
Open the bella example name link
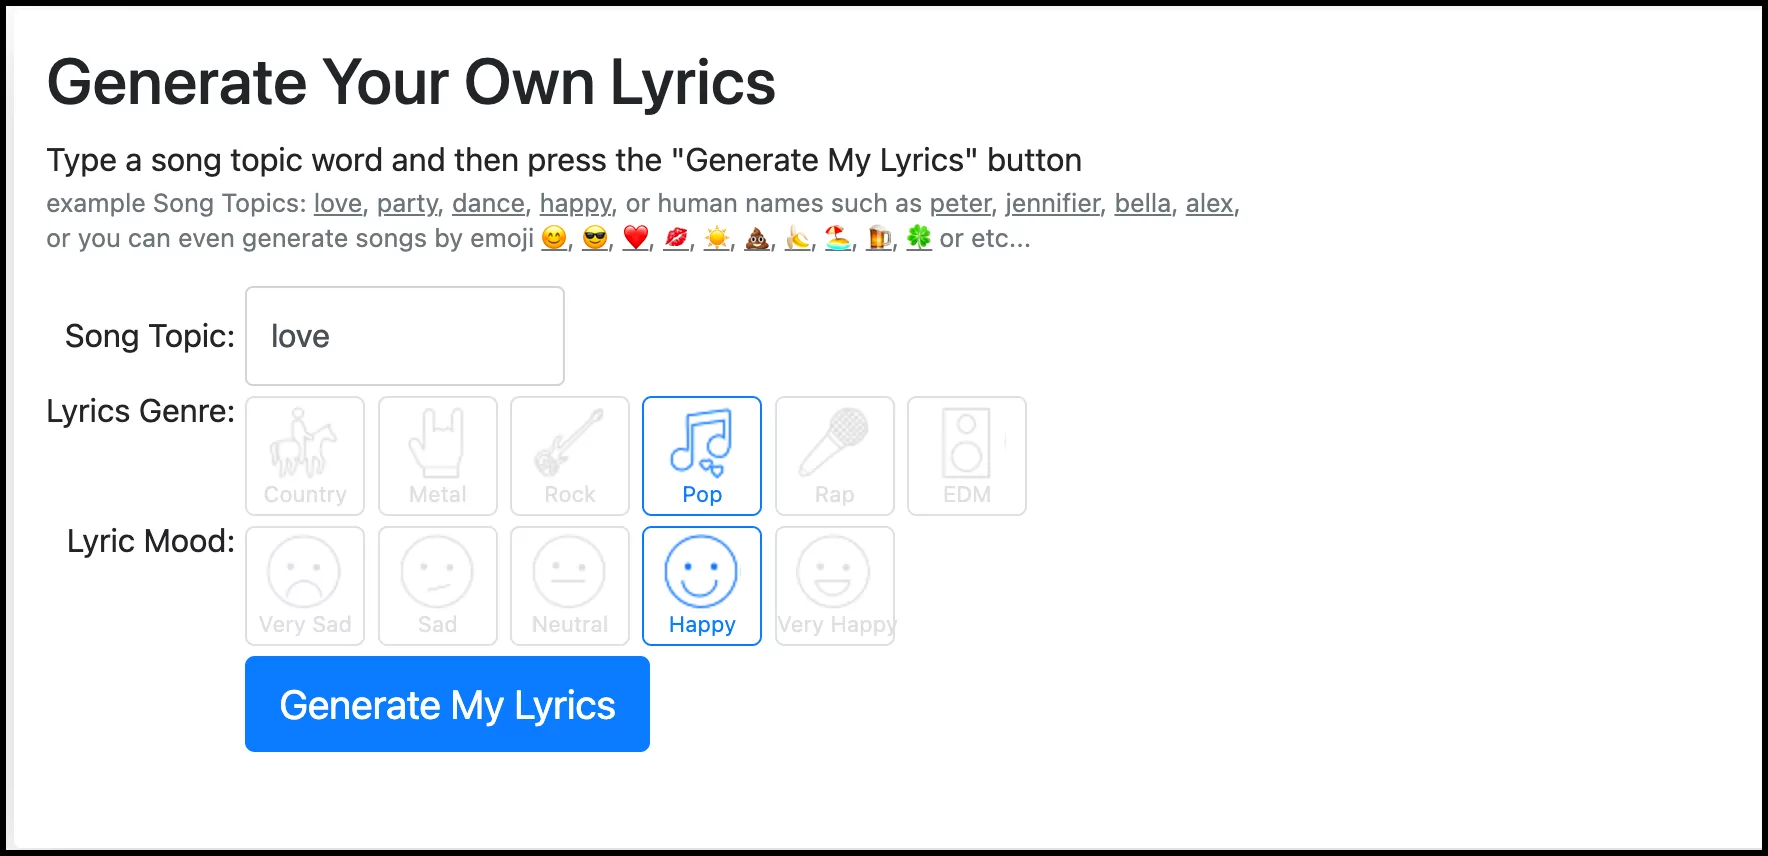[x=1143, y=203]
